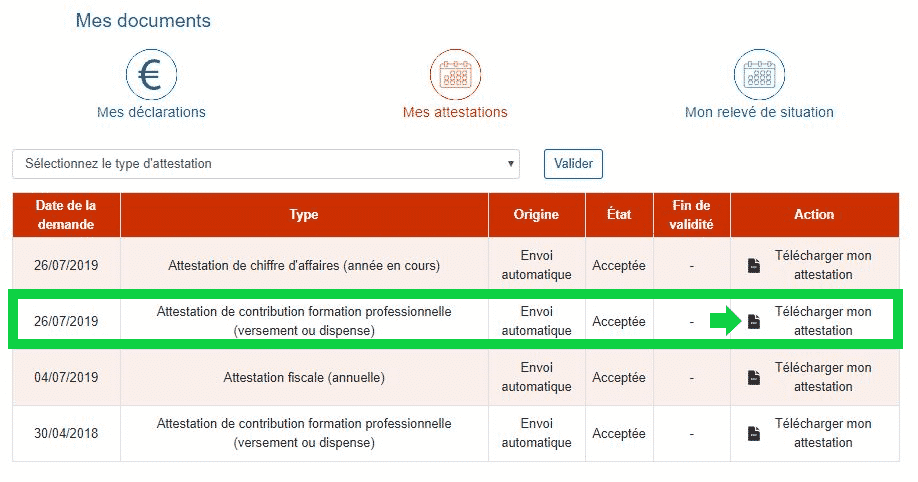Click file icon in highlighted 26/07/2019 formation row
The width and height of the screenshot is (918, 482).
(x=755, y=322)
